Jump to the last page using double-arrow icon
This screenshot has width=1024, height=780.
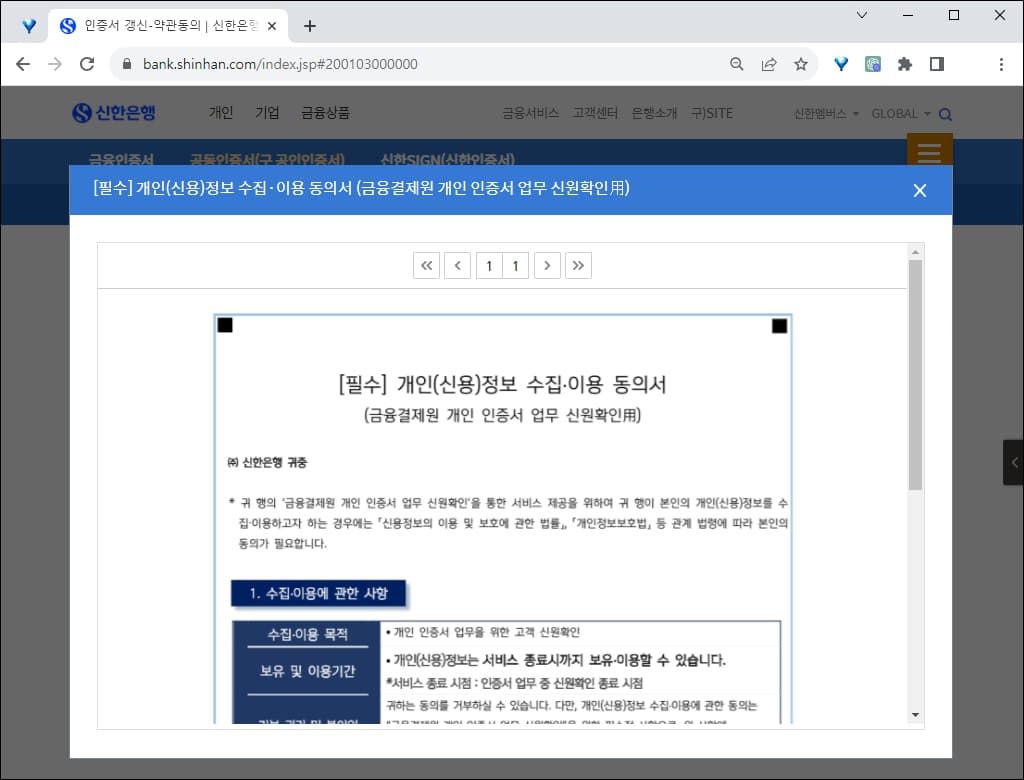pos(578,265)
